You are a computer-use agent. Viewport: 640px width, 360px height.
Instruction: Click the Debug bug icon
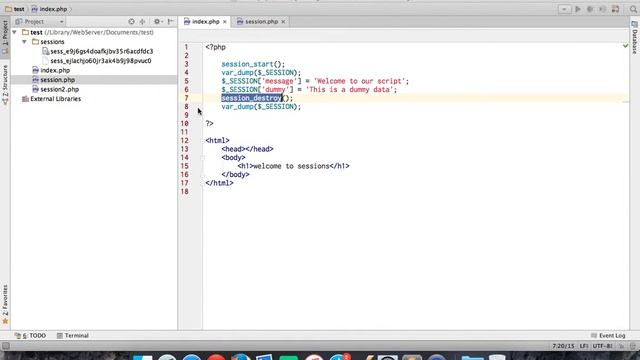click(x=590, y=9)
